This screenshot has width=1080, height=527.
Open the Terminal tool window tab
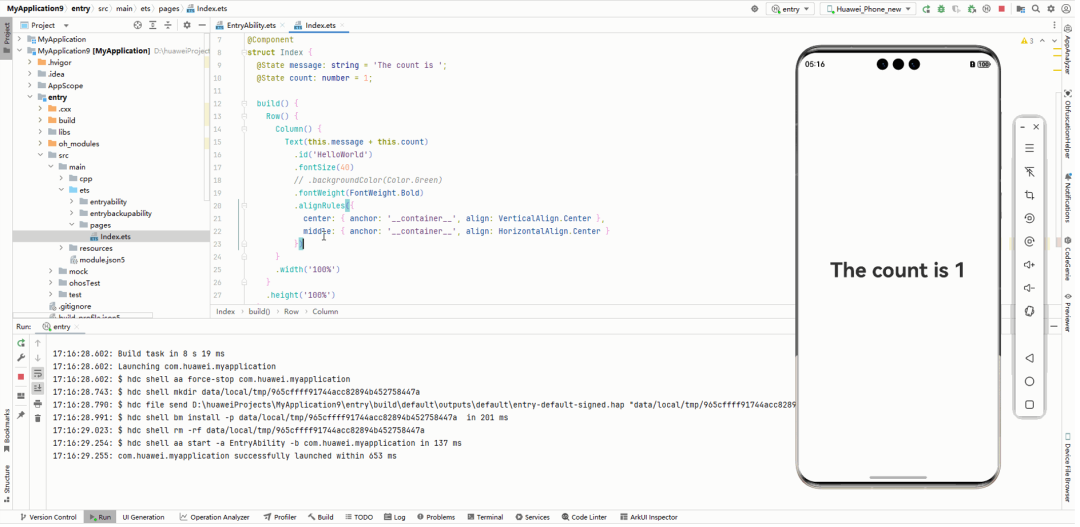pos(484,517)
